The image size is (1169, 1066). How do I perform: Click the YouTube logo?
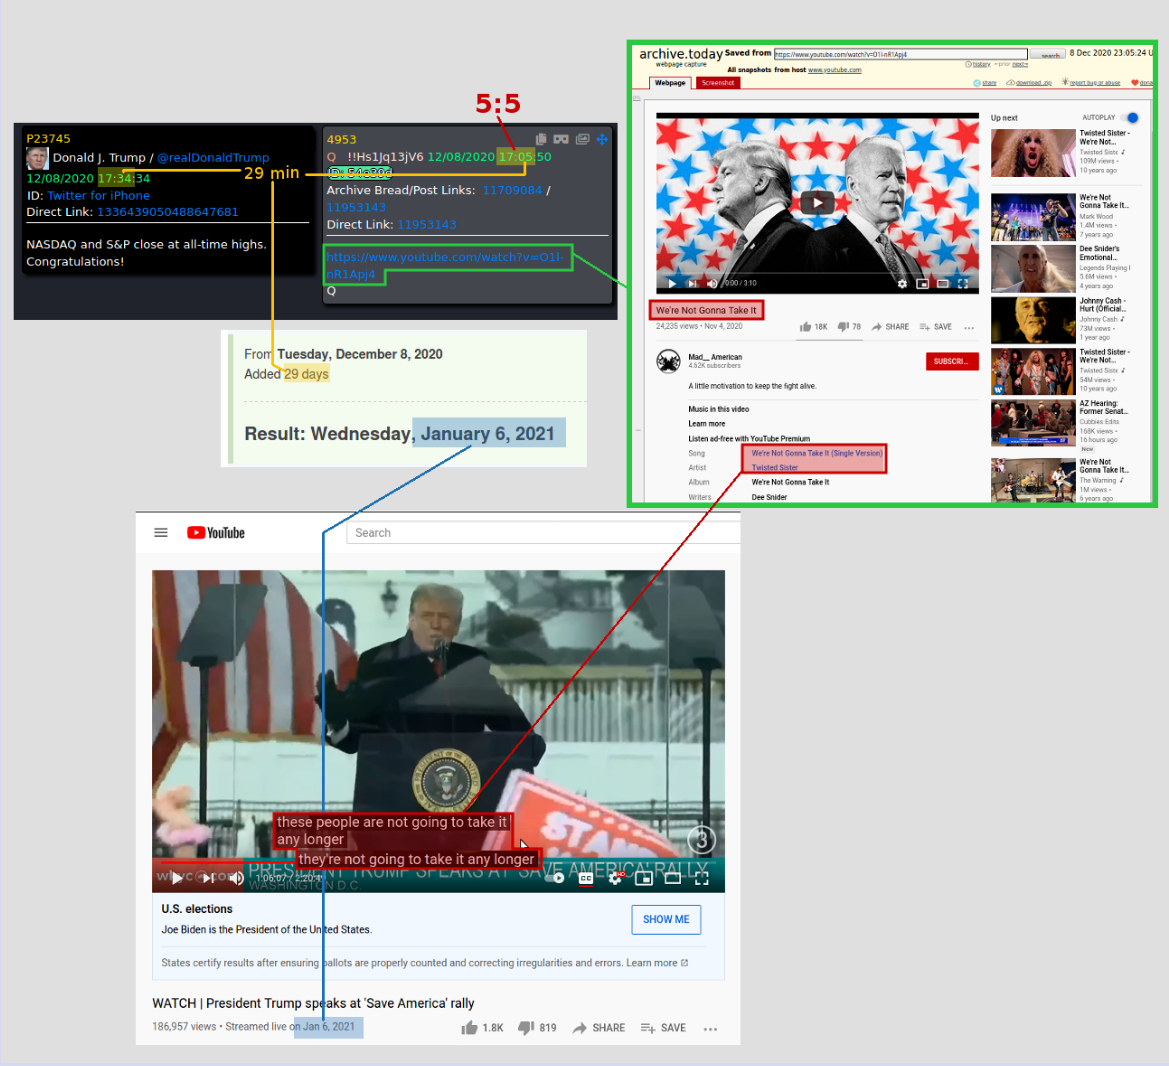click(x=215, y=532)
